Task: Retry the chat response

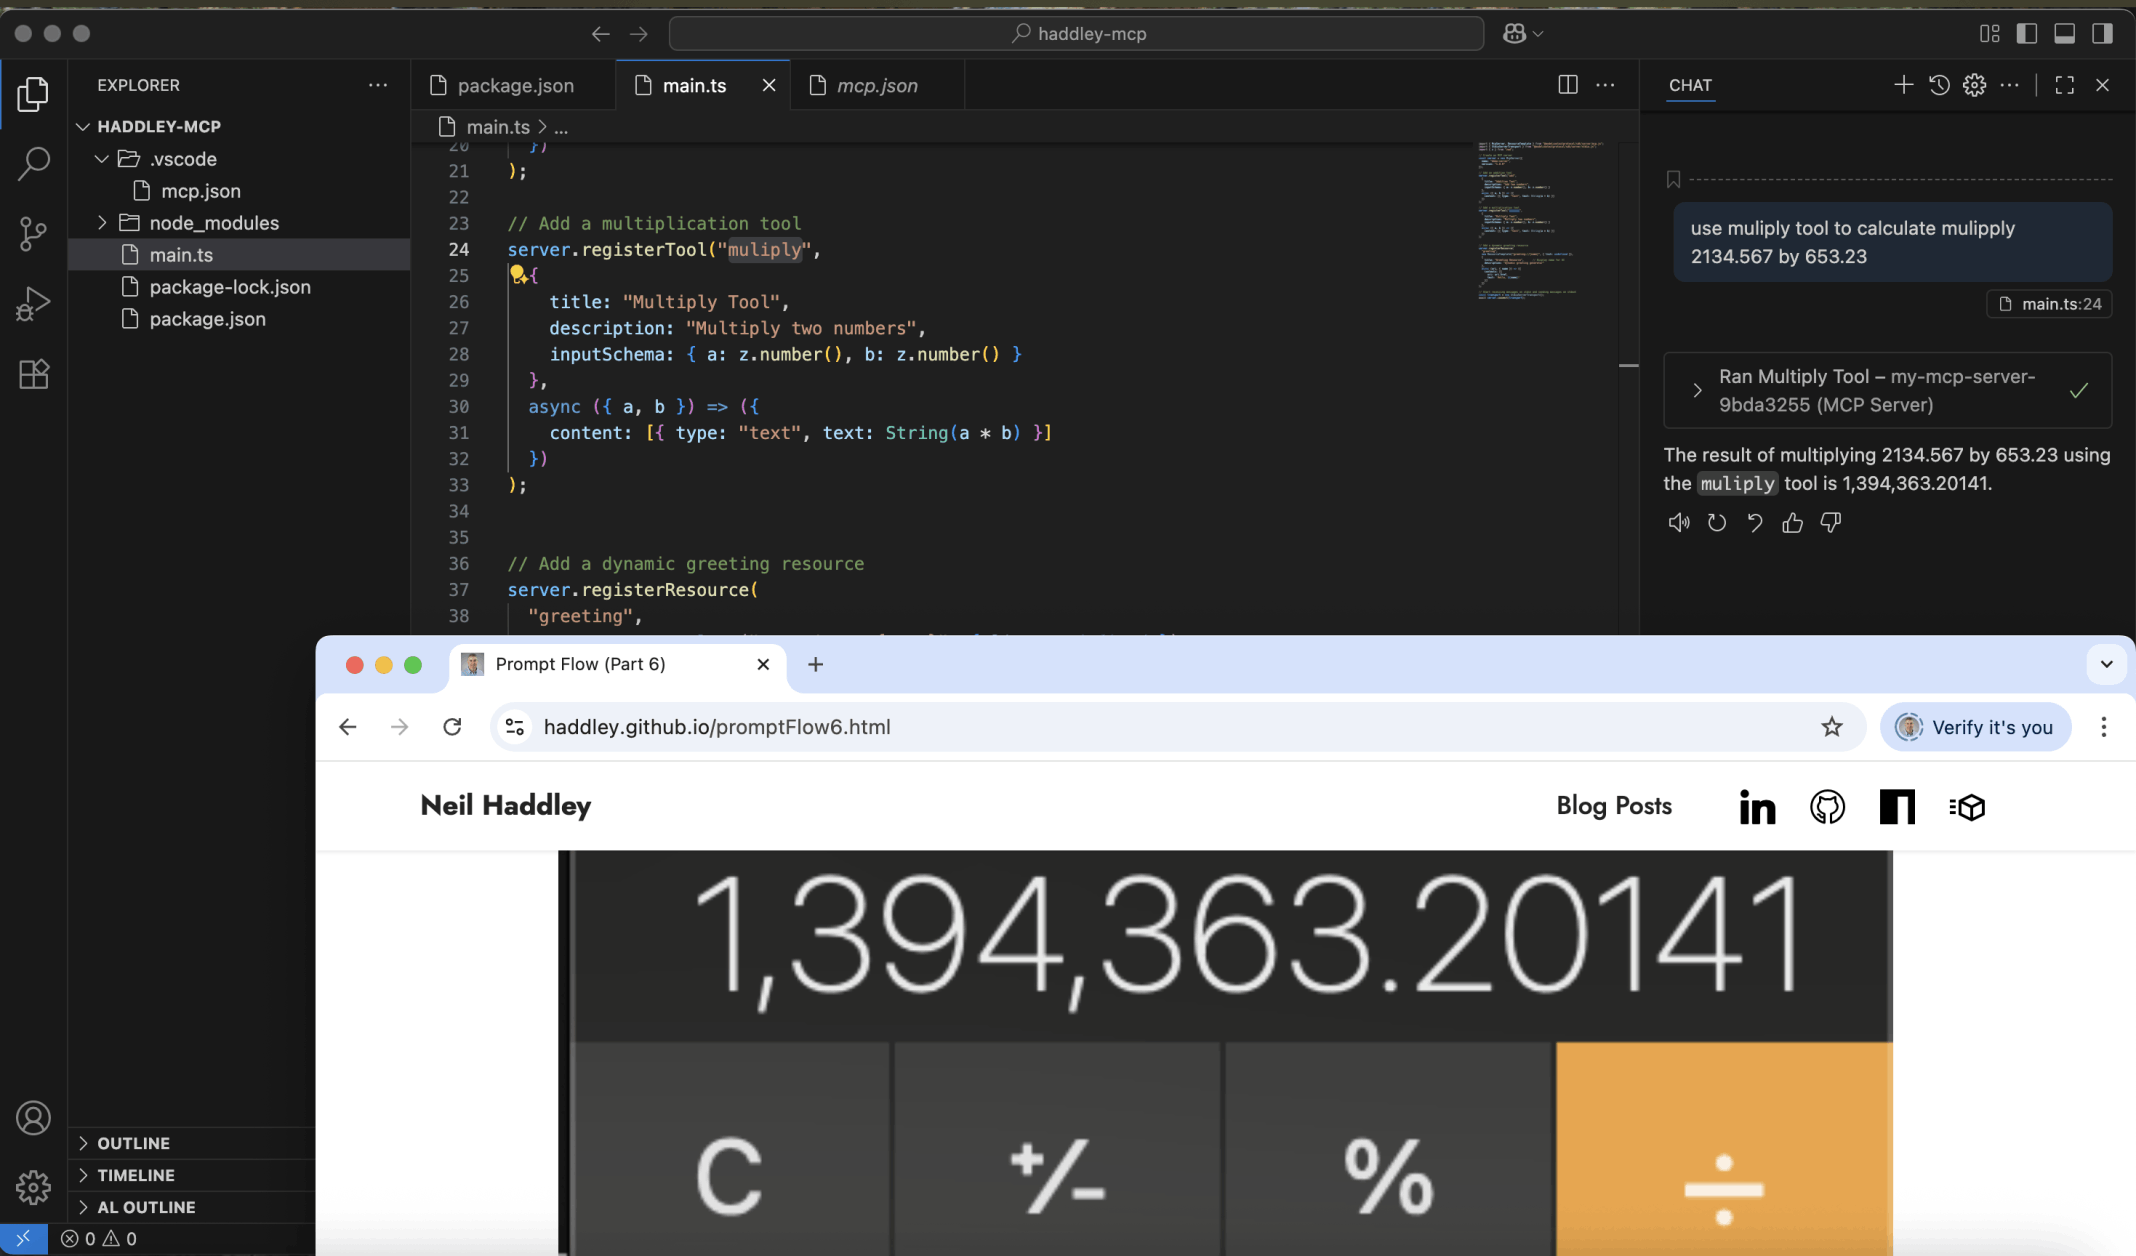Action: pos(1716,522)
